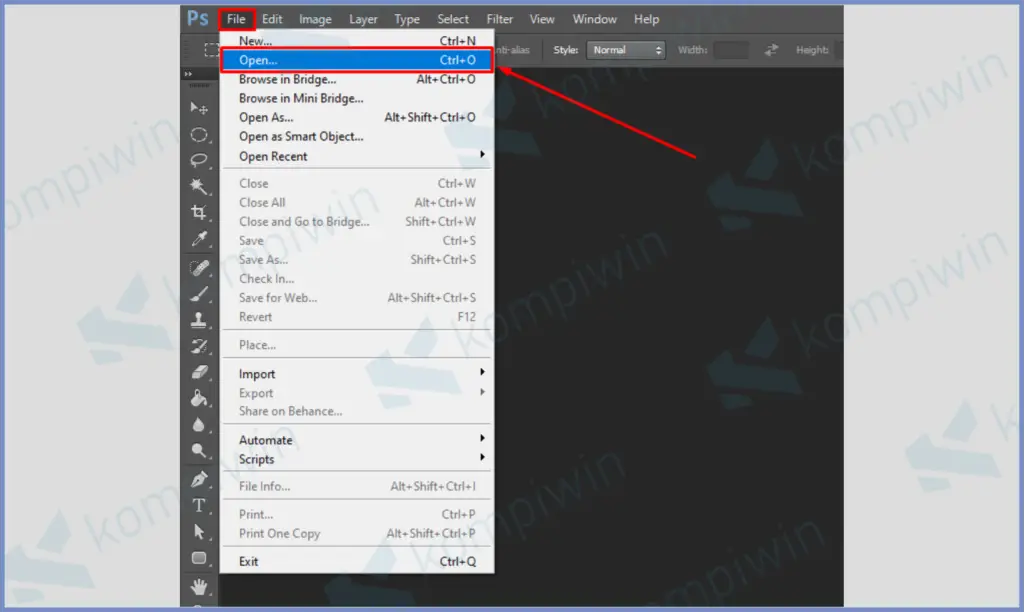This screenshot has height=612, width=1024.
Task: Click the Photoshop Ps logo
Action: point(197,18)
